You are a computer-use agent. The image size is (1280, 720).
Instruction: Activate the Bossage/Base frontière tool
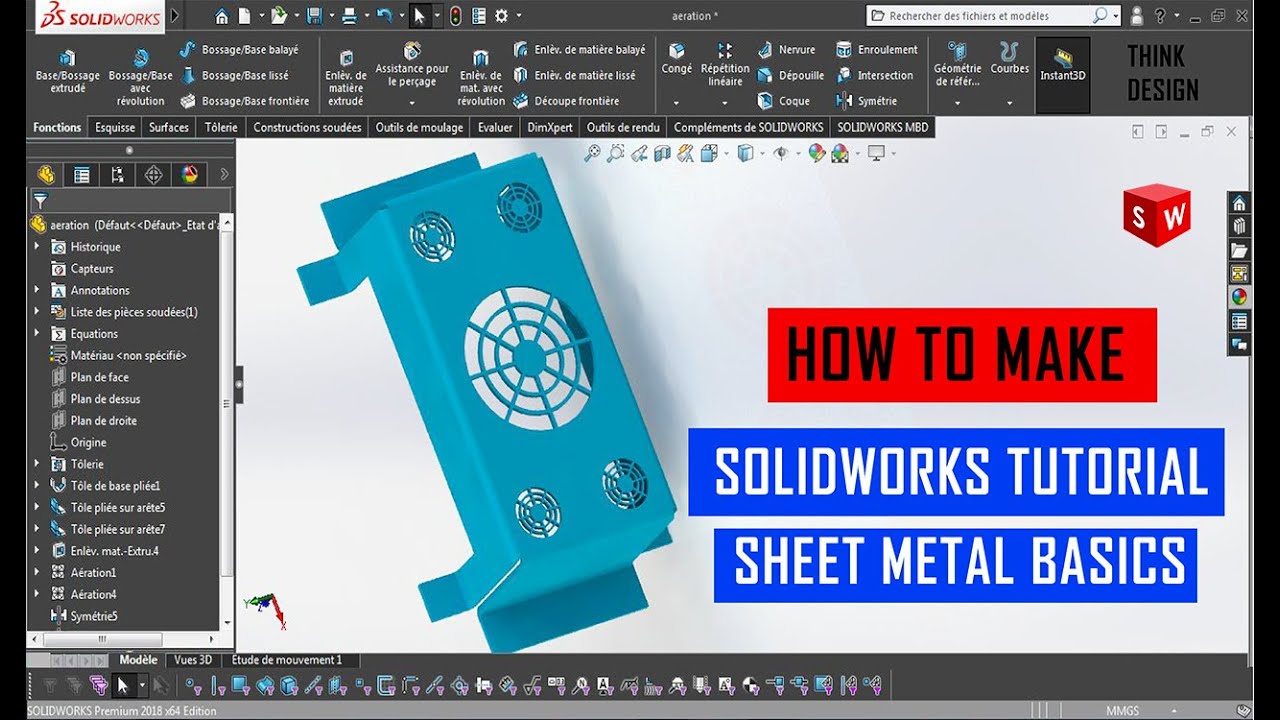[245, 101]
